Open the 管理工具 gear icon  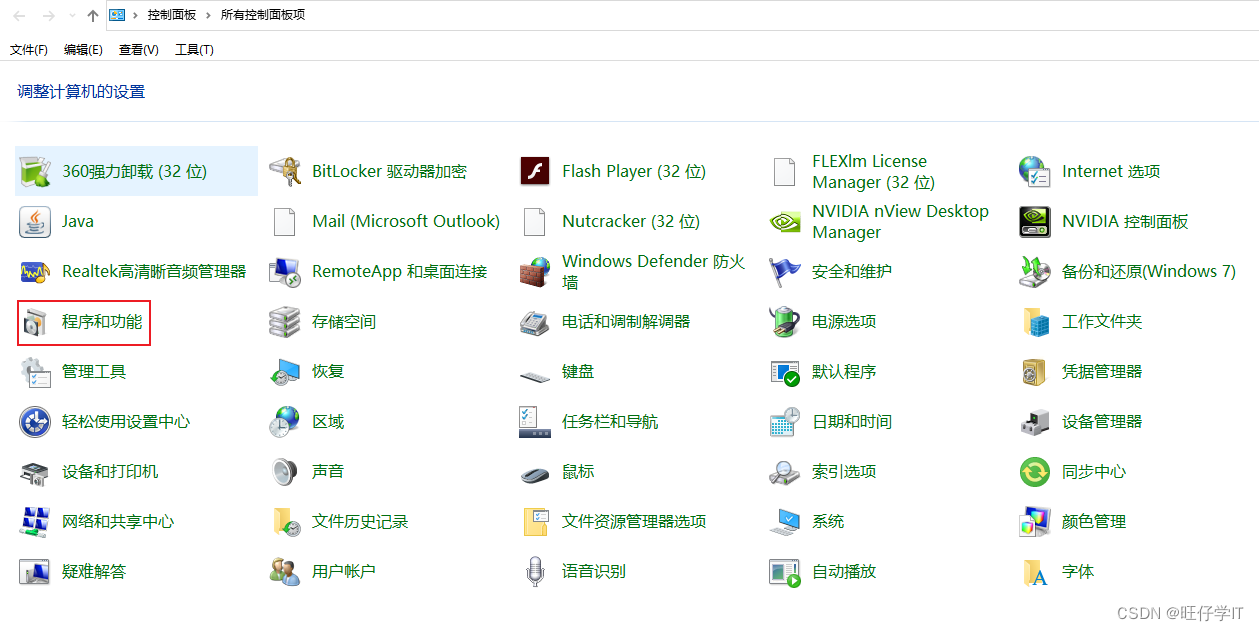[x=35, y=371]
